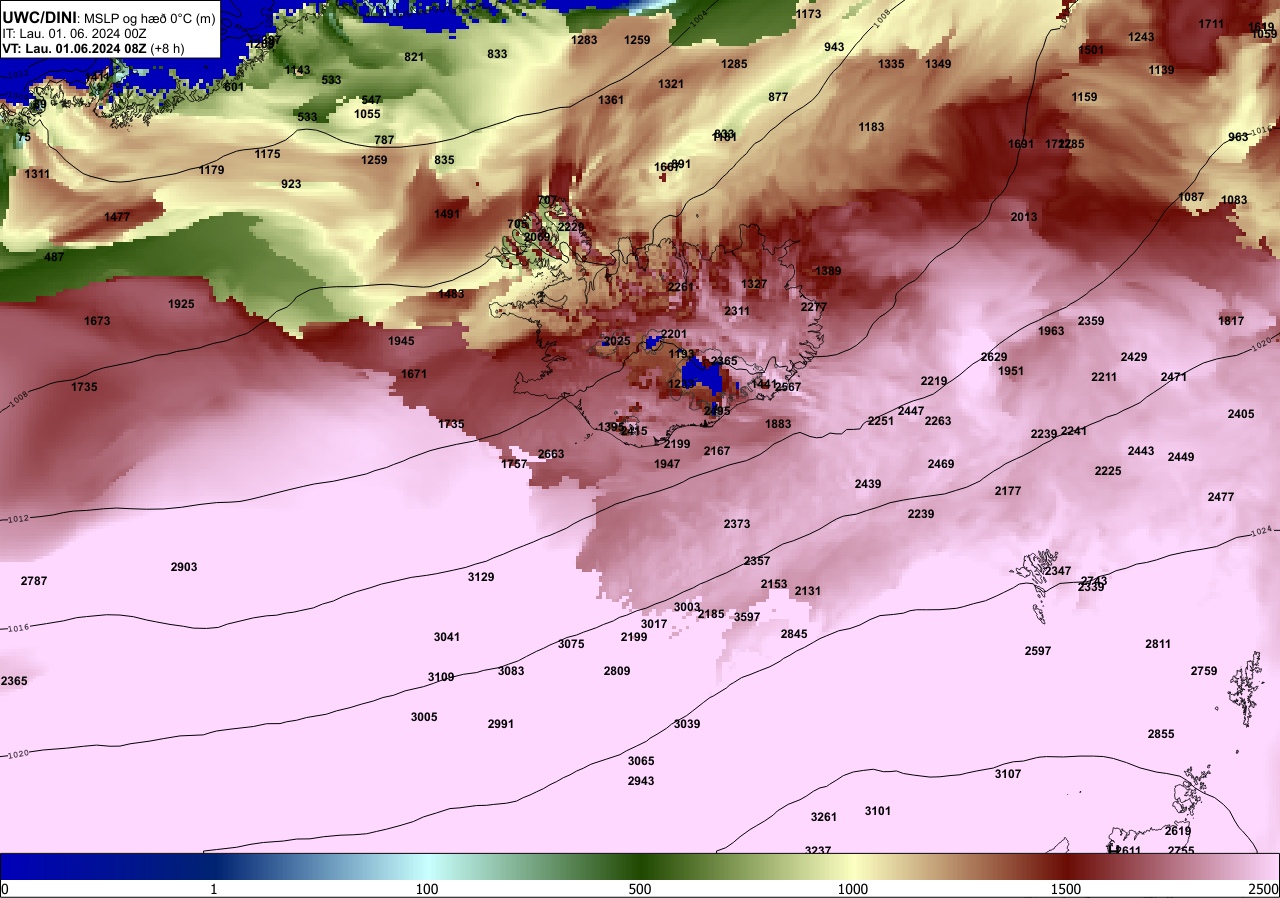Click the pale yellow section of the scale near 1000

pos(853,866)
